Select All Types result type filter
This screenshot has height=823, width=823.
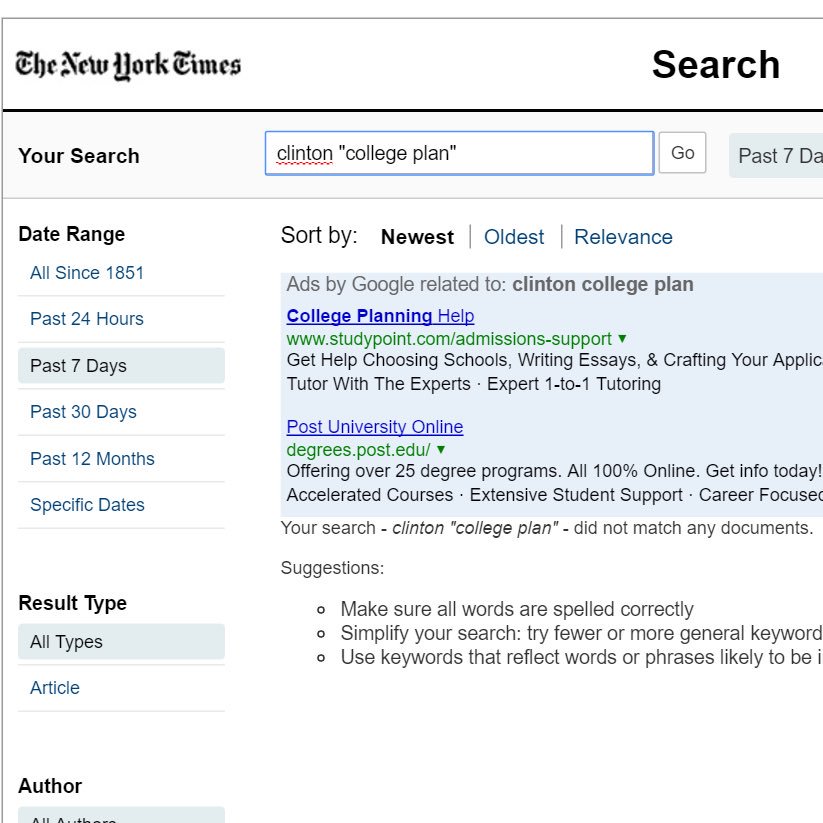click(121, 641)
